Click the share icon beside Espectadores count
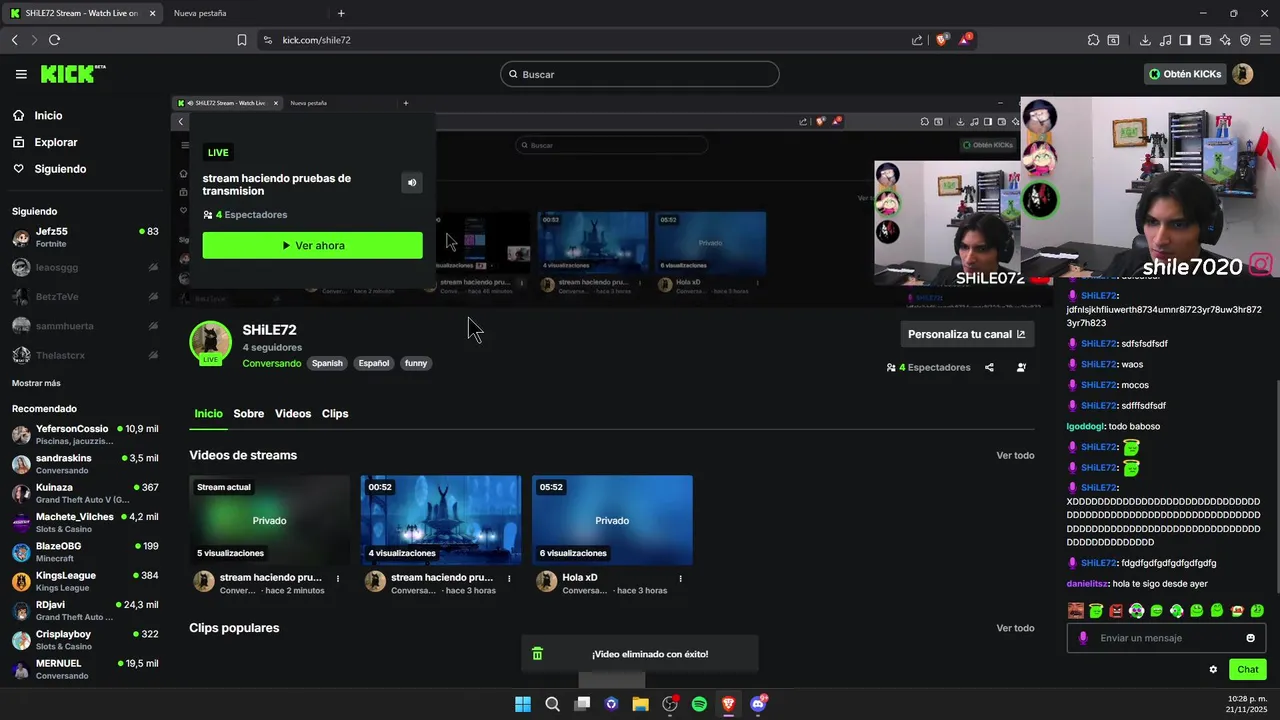This screenshot has width=1280, height=720. pos(989,367)
